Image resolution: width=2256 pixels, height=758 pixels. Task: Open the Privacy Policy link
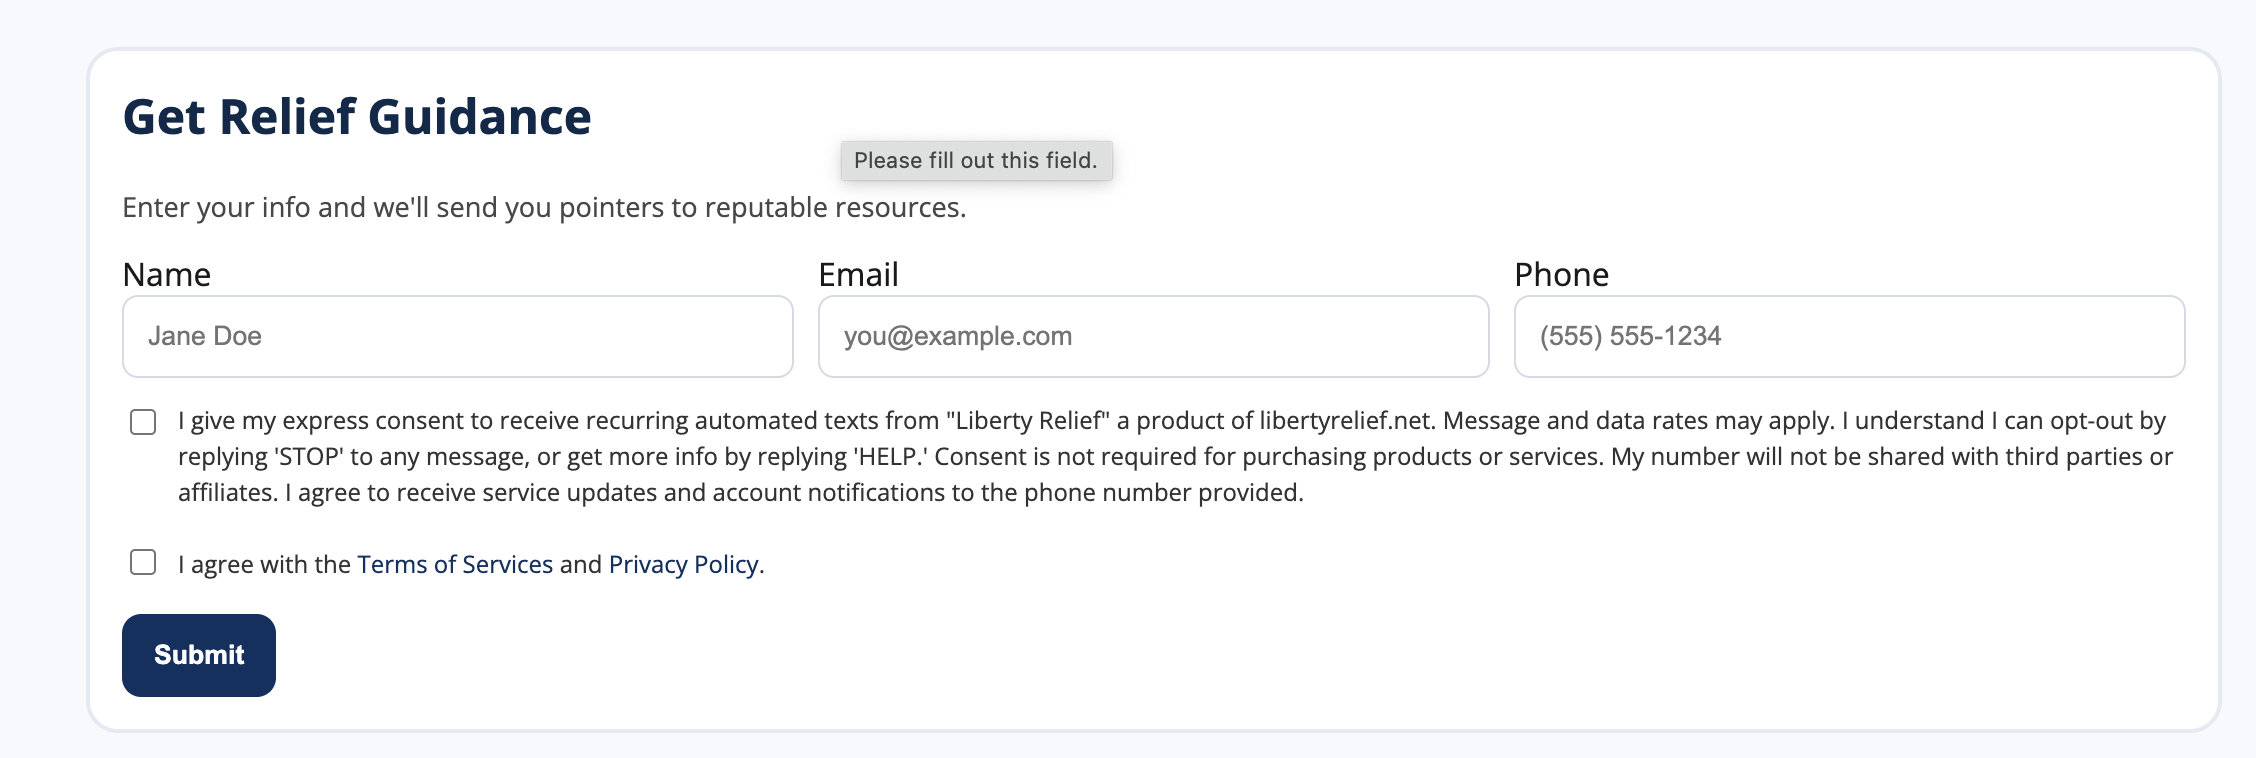coord(684,564)
